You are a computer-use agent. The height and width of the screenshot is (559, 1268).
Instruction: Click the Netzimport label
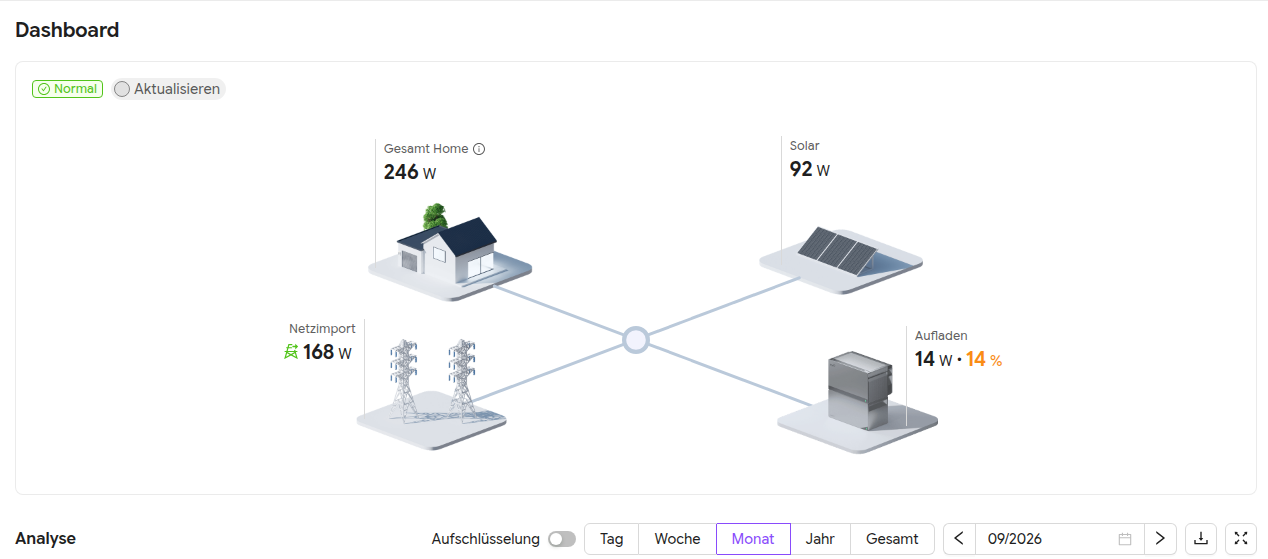[x=321, y=328]
